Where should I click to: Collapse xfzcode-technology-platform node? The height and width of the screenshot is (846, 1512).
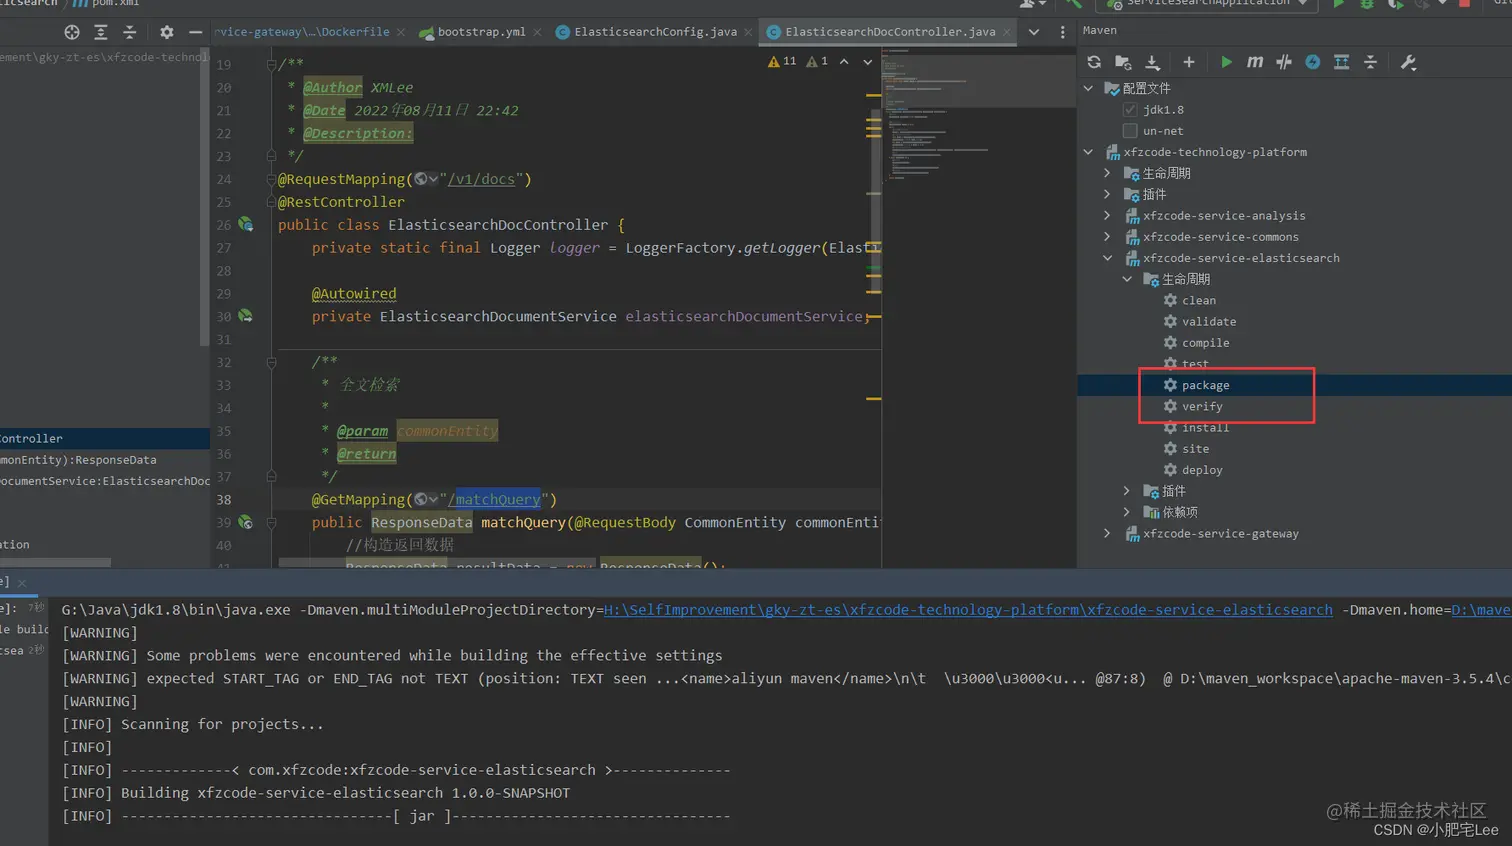tap(1089, 152)
